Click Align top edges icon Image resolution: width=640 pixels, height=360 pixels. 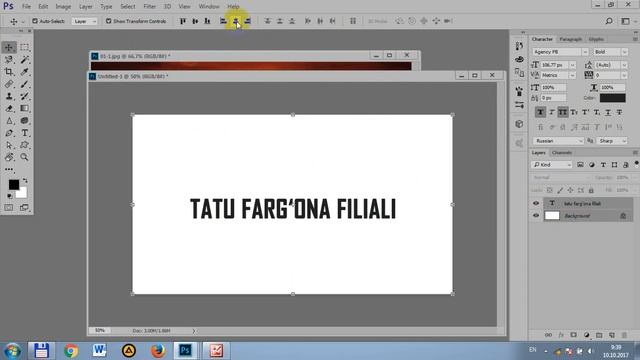point(183,21)
